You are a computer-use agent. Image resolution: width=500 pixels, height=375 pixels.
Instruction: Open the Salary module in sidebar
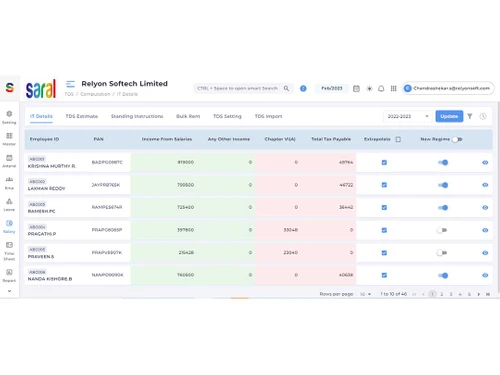(9, 226)
